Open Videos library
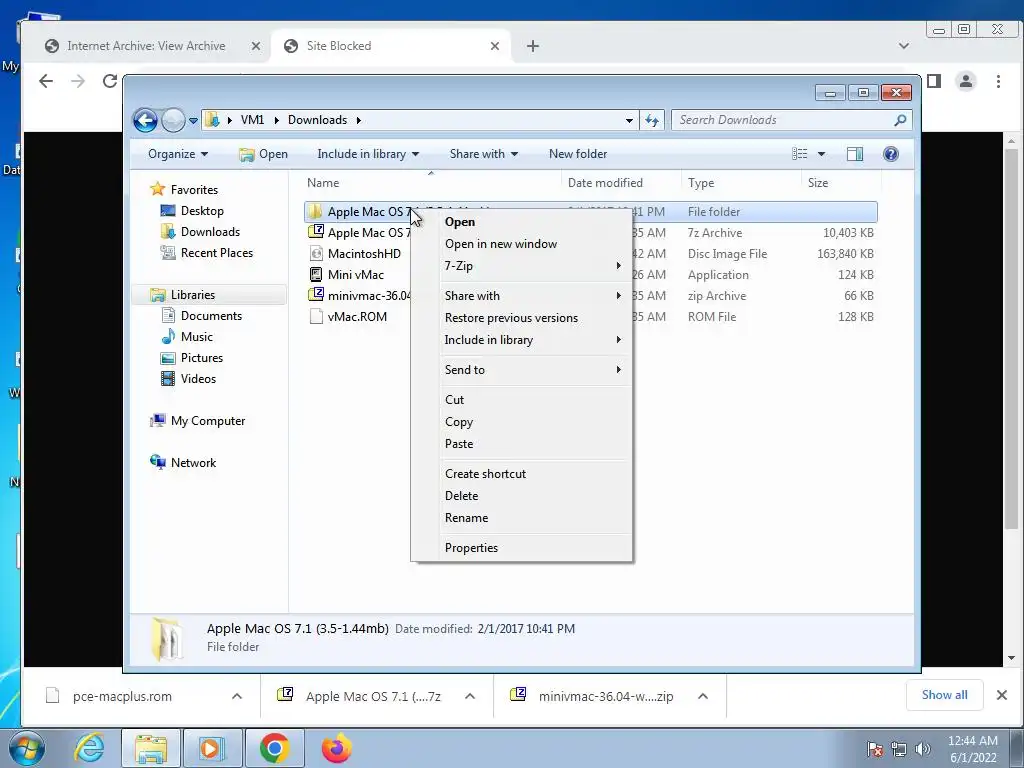The image size is (1024, 768). (x=198, y=379)
